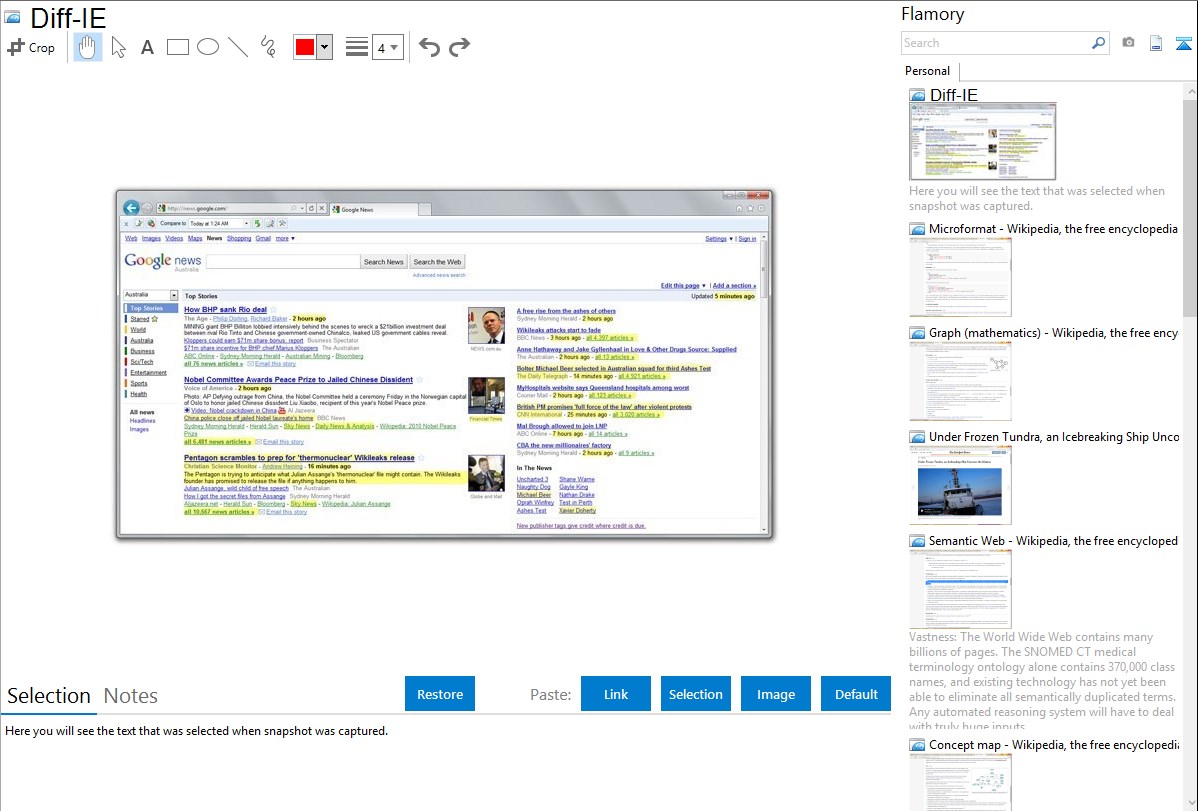Click the icon beside the Graph (mathematics) title
The image size is (1198, 811).
pyautogui.click(x=917, y=333)
